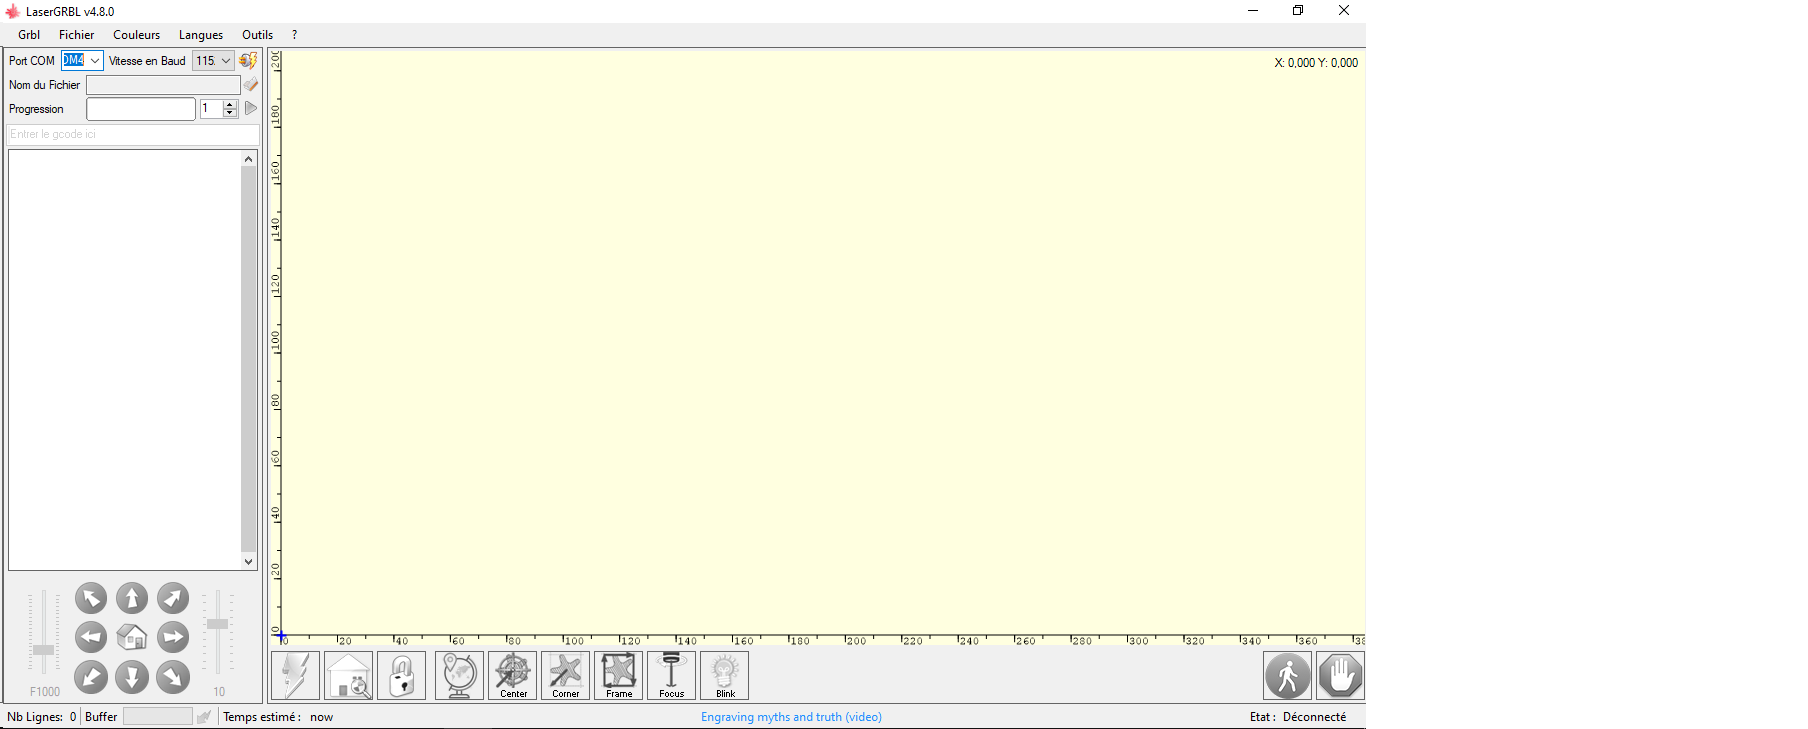Click the Progression progress bar
This screenshot has width=1808, height=729.
click(141, 109)
